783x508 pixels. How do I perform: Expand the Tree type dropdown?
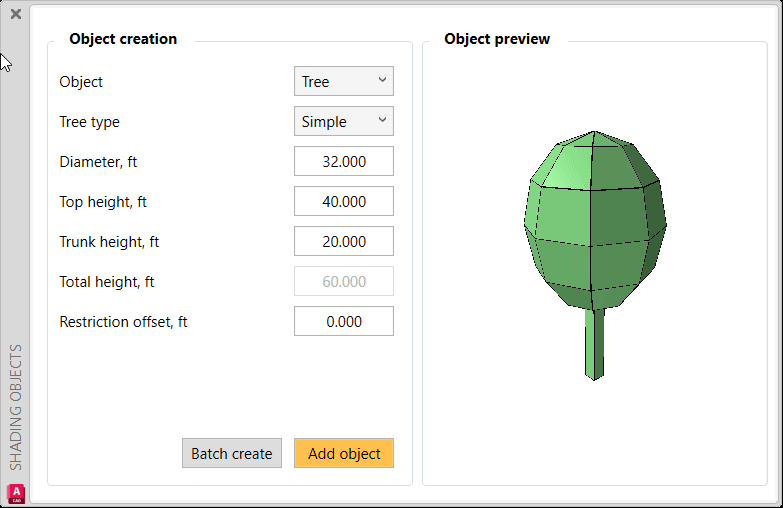(x=343, y=122)
